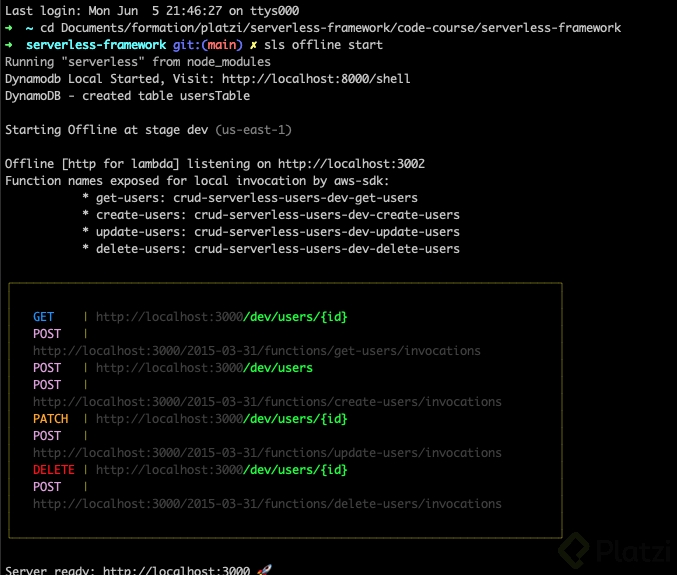Click the http://localhost:3002 lambda listening URL

(351, 164)
